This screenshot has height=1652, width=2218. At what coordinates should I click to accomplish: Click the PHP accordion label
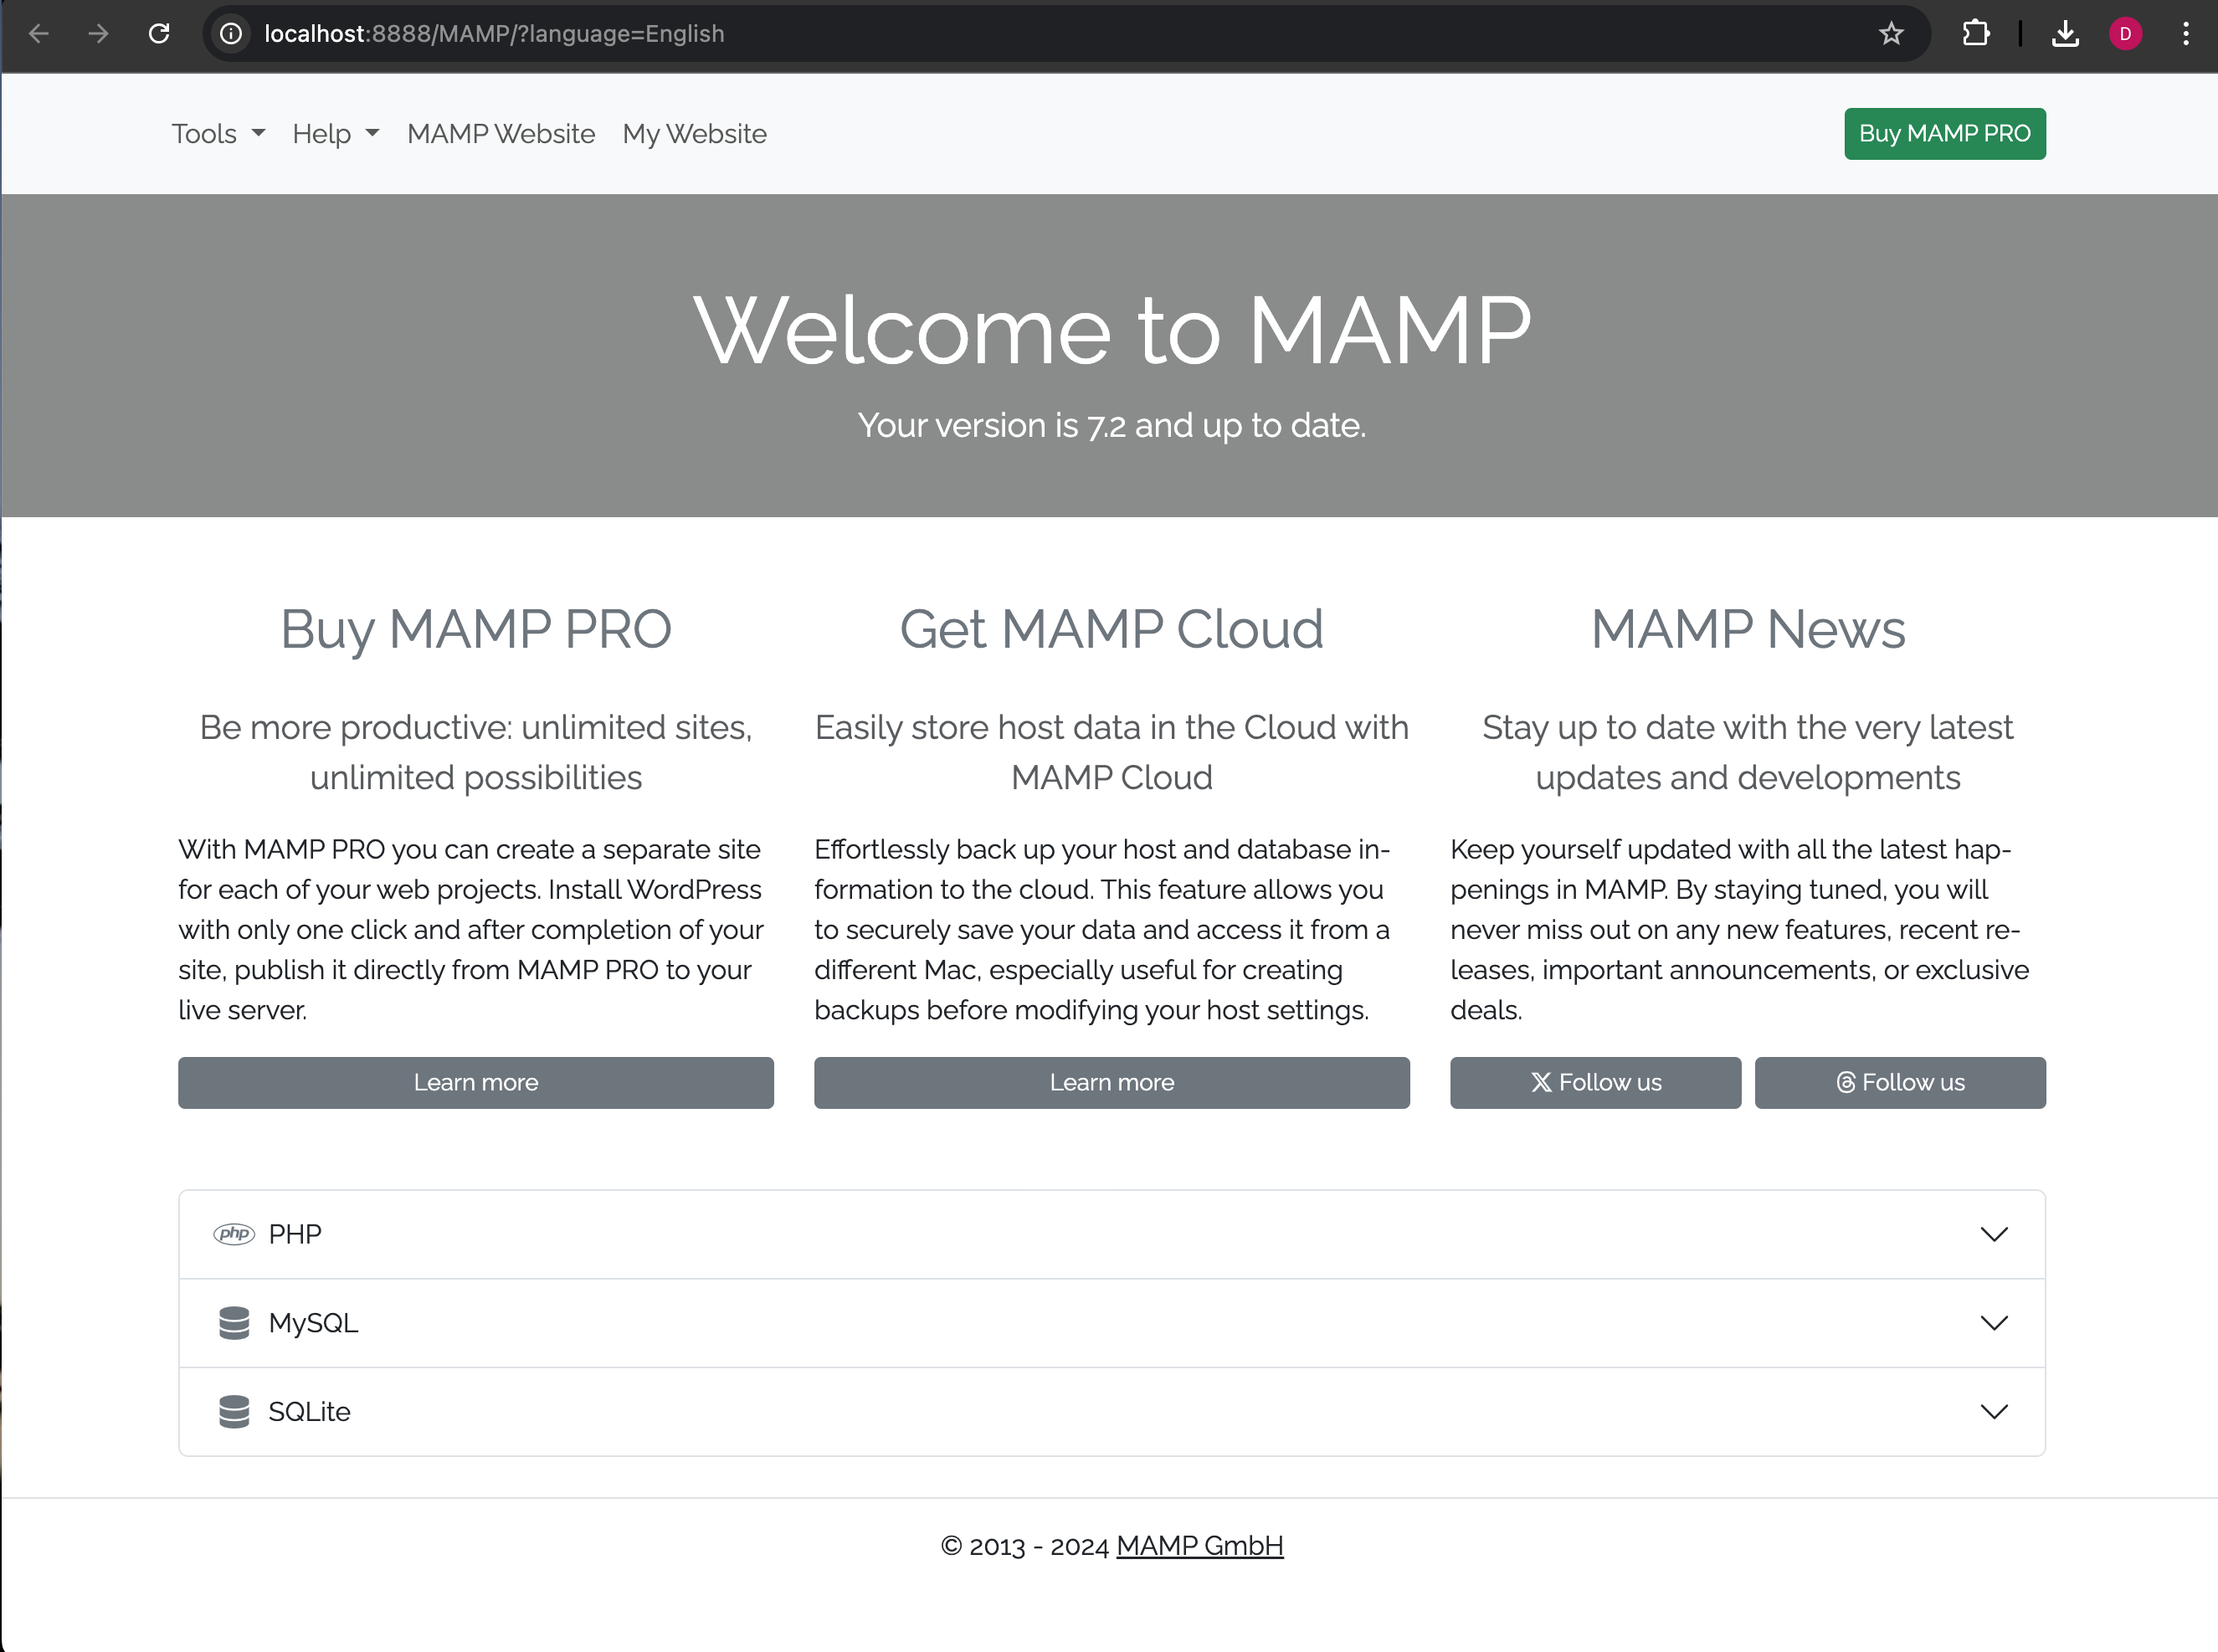(295, 1234)
